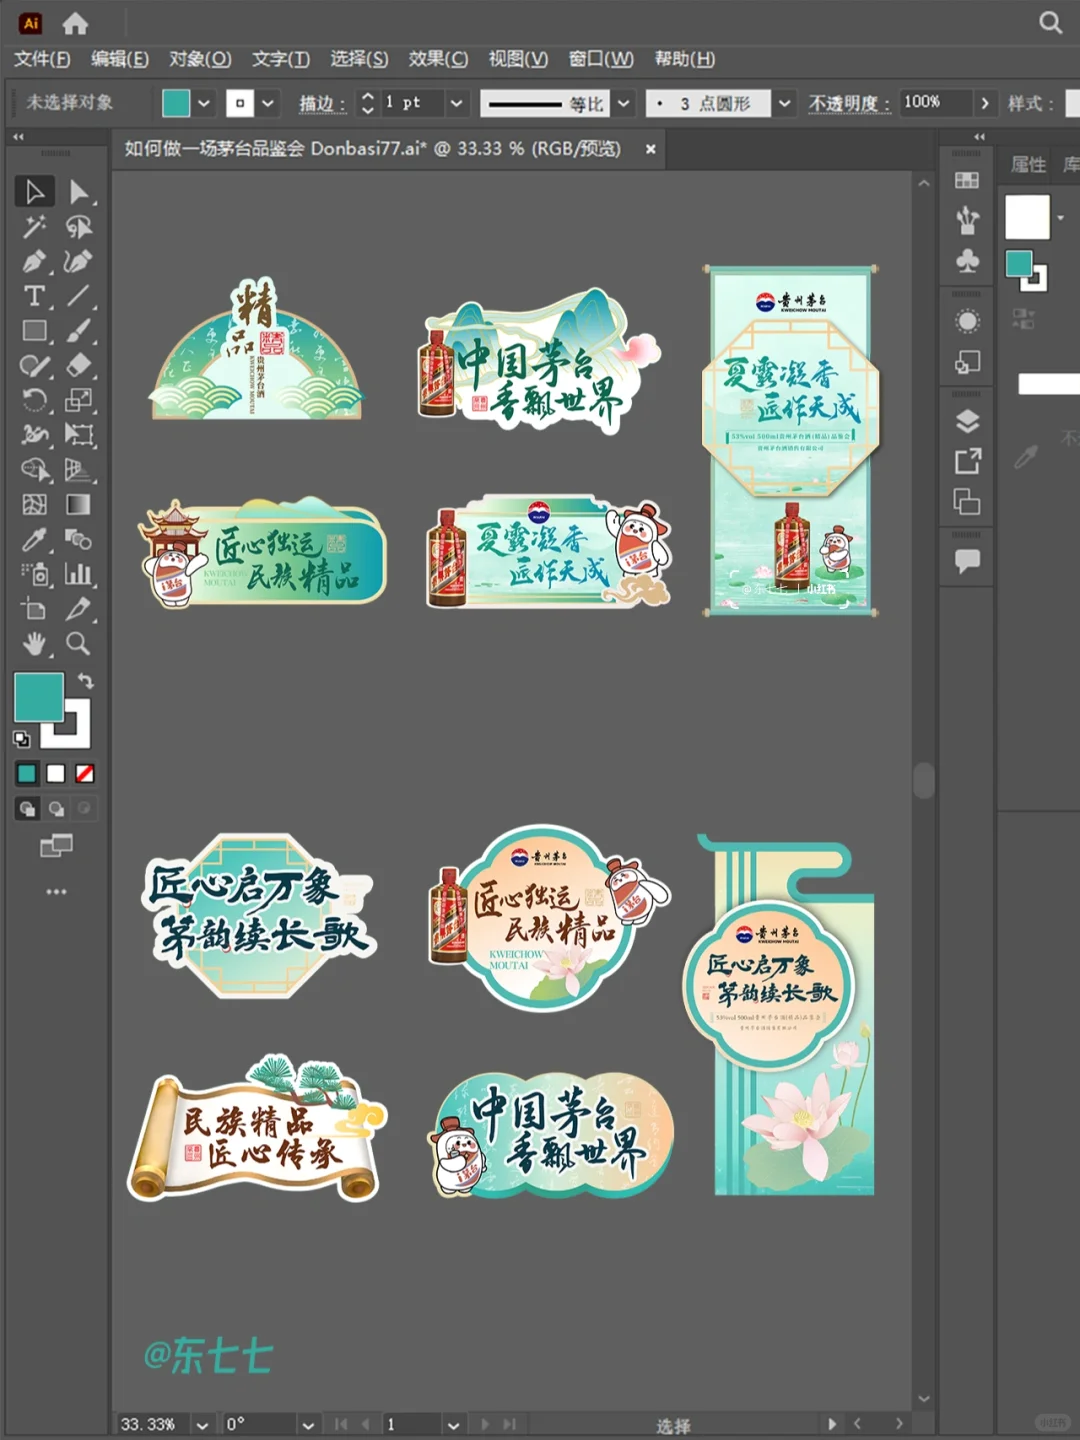
Task: Select the Pen tool
Action: click(x=34, y=262)
